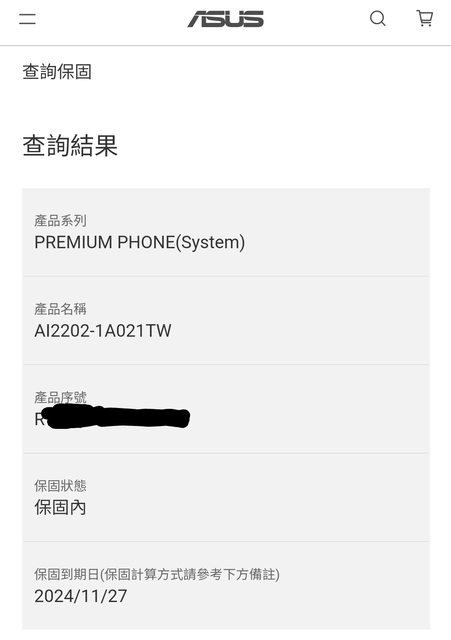Image resolution: width=451 pixels, height=640 pixels.
Task: Open the hamburger menu icon
Action: coord(27,19)
